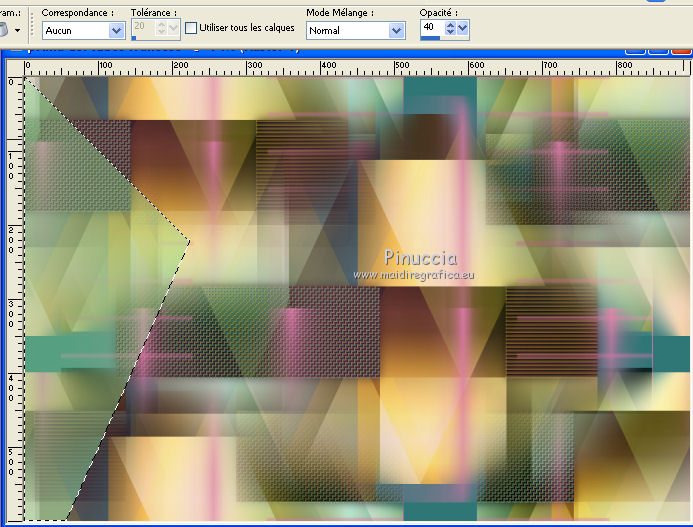Enable Utiliser tous les calques checkbox
Viewport: 693px width, 527px height.
click(x=191, y=29)
